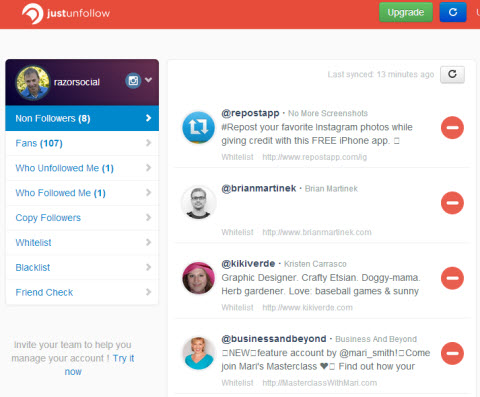Click the green Upgrade button

click(x=406, y=12)
